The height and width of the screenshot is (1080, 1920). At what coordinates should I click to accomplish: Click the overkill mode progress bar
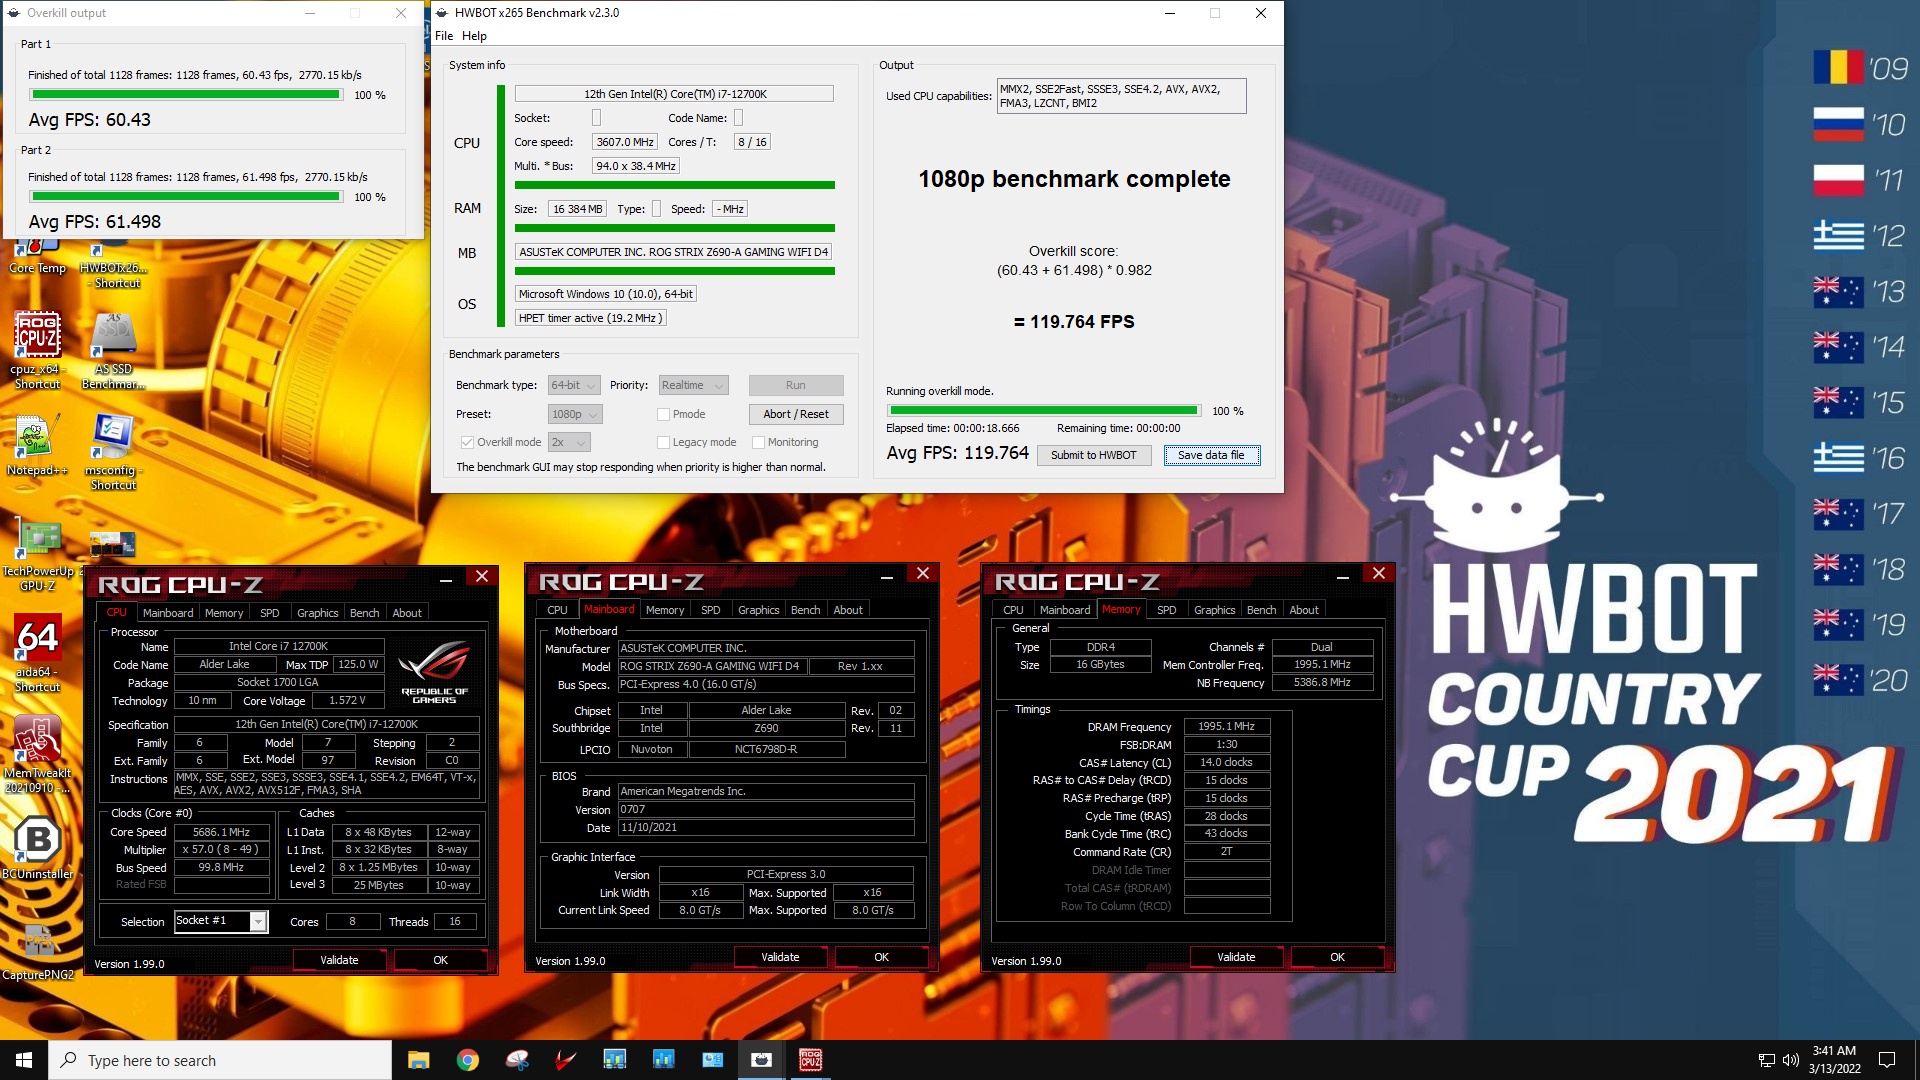click(1044, 411)
